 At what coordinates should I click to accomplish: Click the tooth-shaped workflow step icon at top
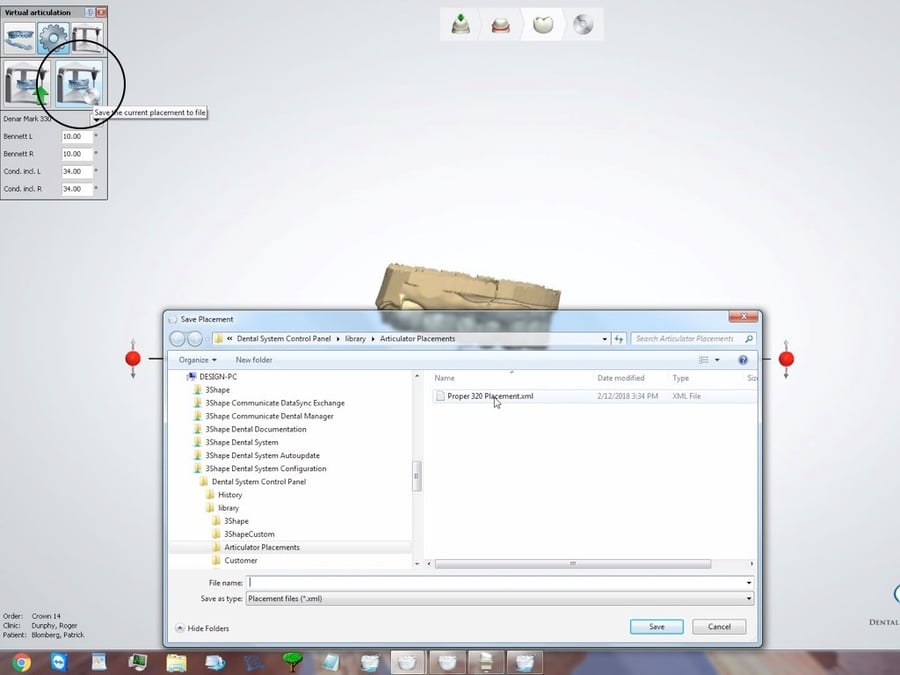(x=543, y=24)
